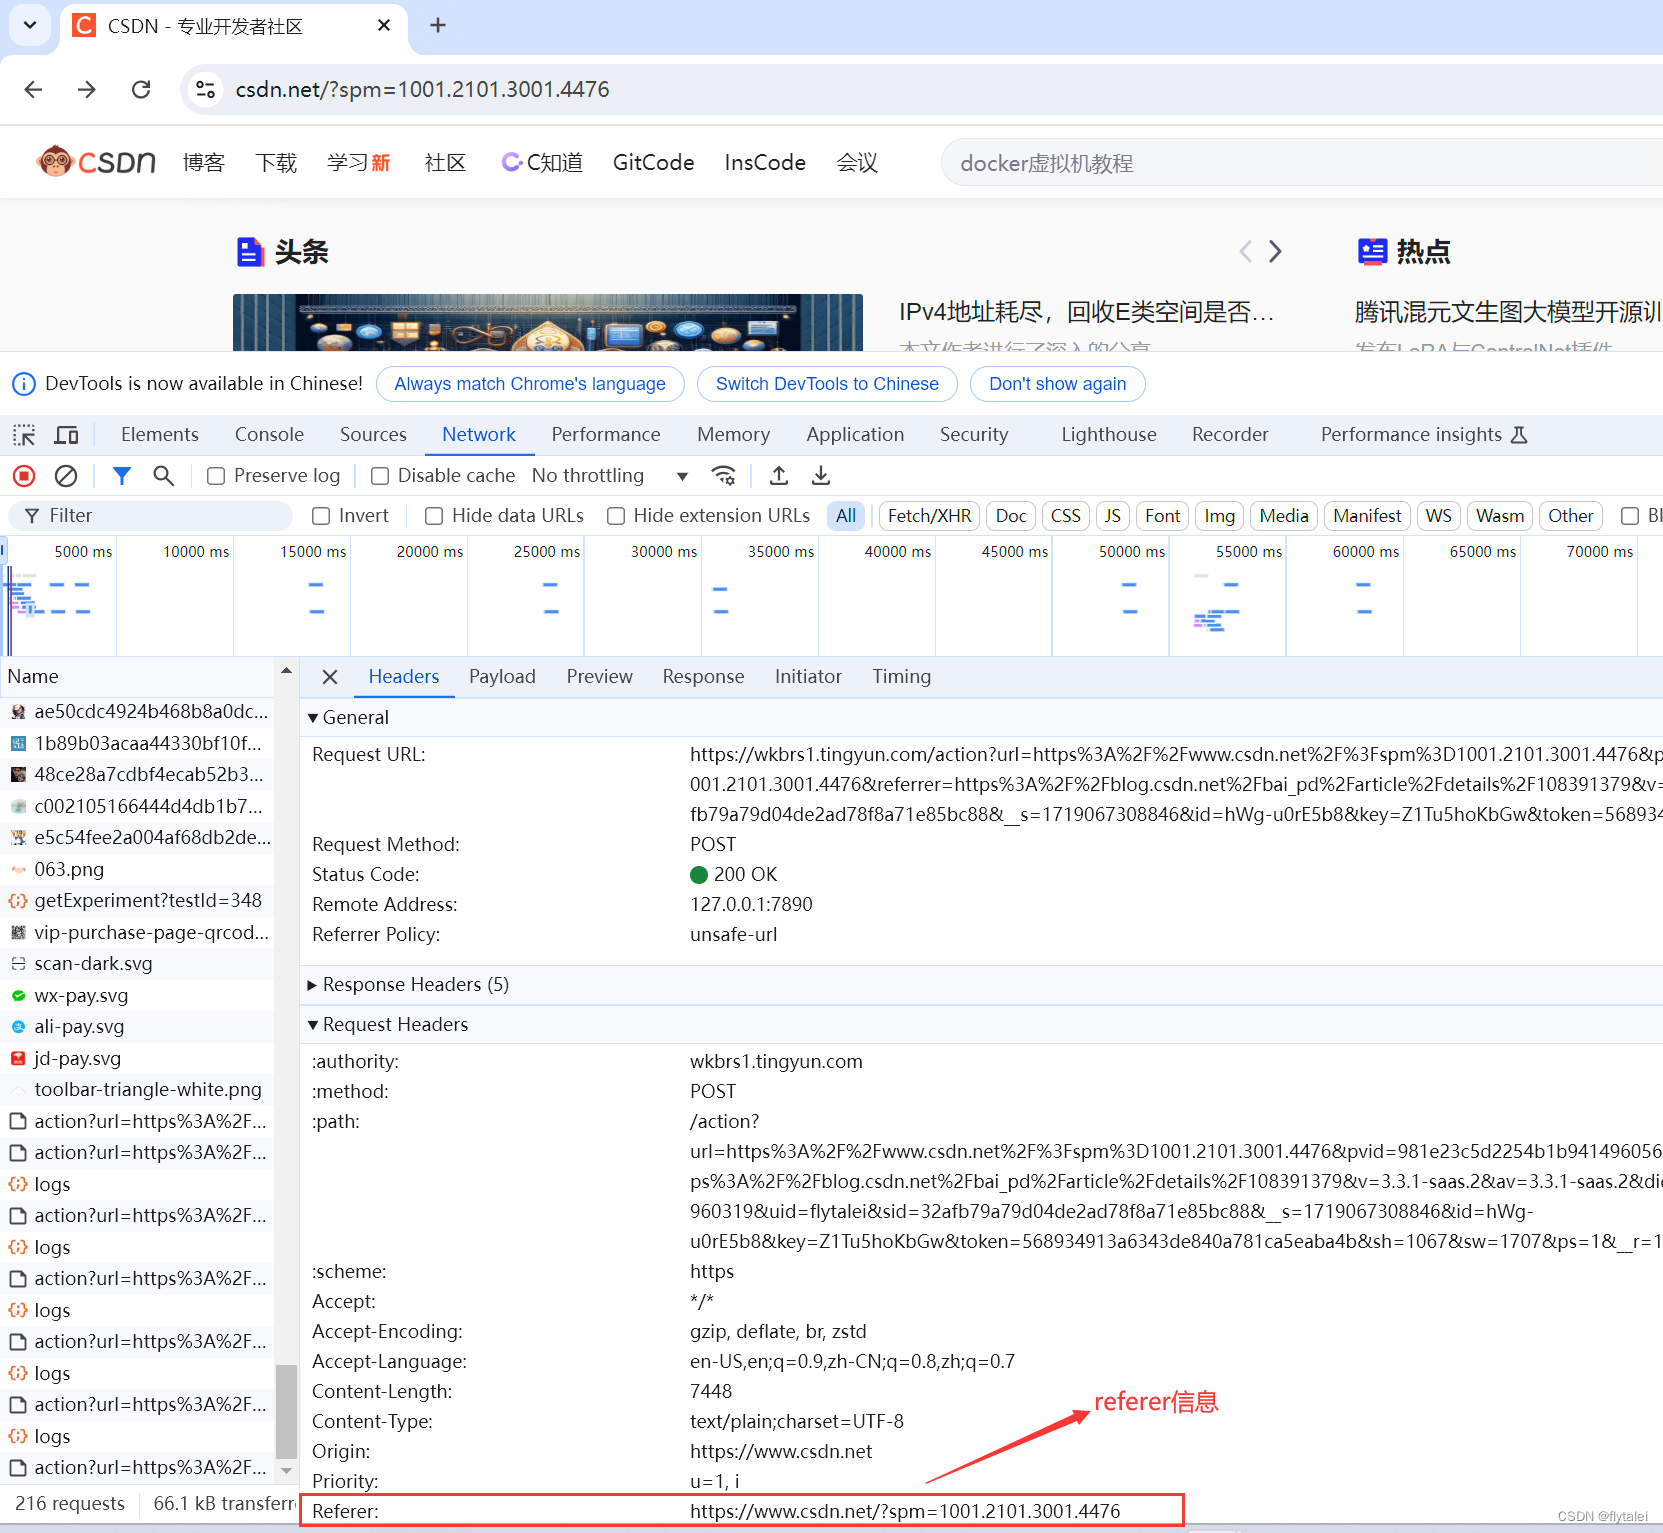Collapse the Request Headers section
Image resolution: width=1663 pixels, height=1533 pixels.
313,1025
